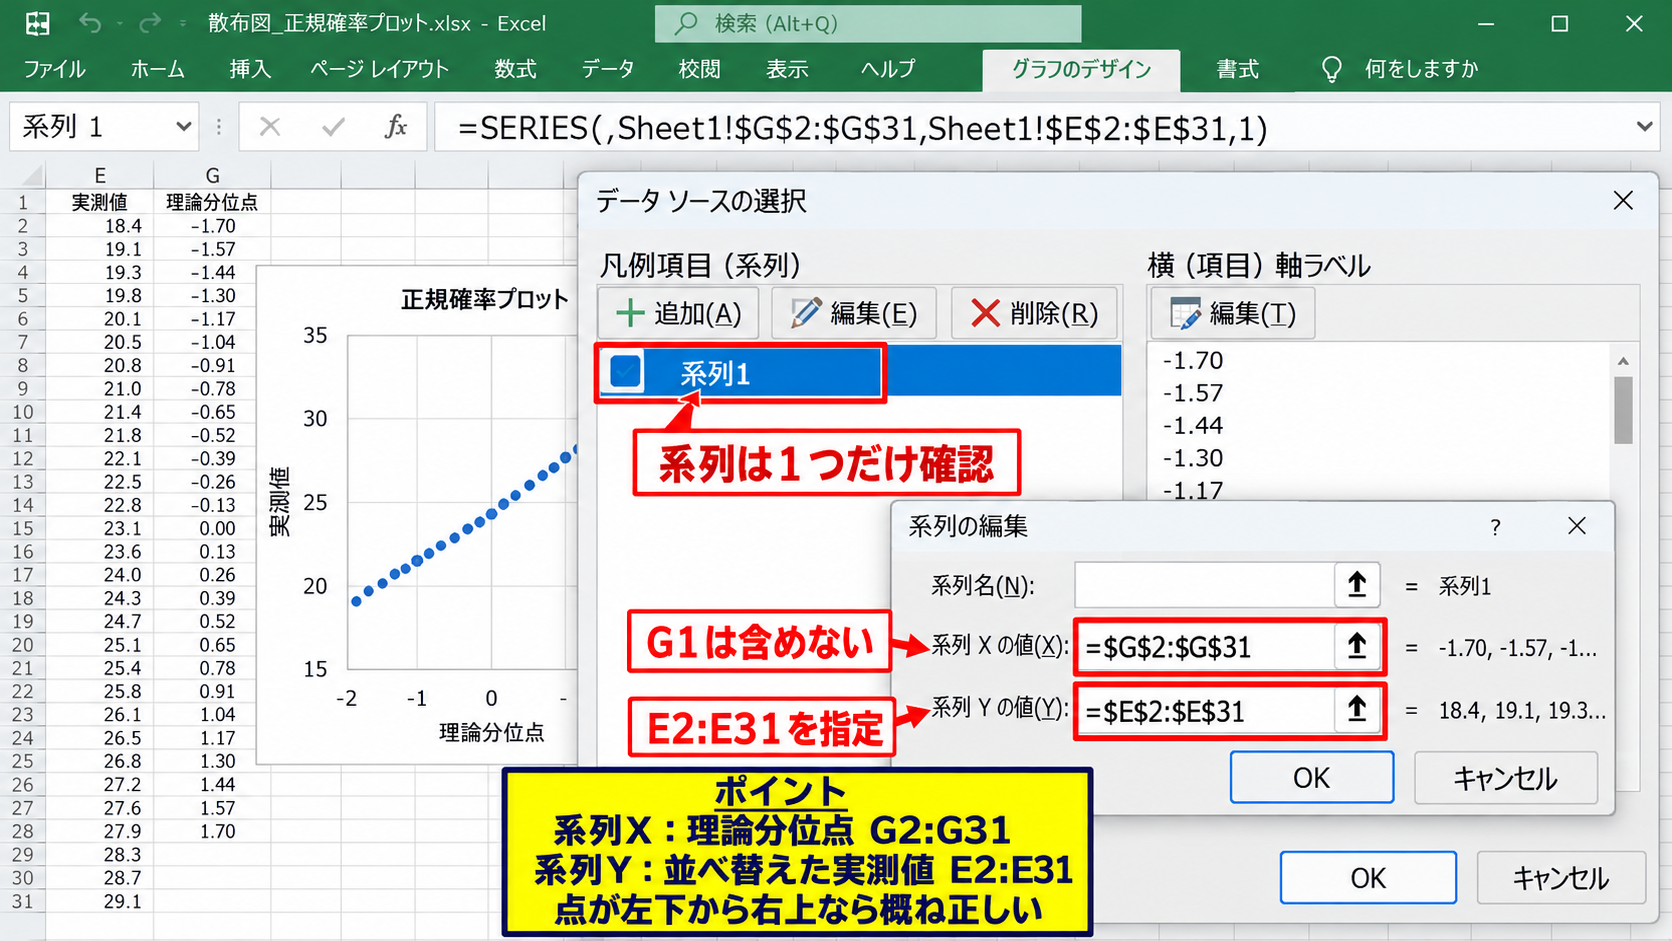The image size is (1672, 941).
Task: Collapse dialog via 系列名 range selector arrow
Action: 1357,585
